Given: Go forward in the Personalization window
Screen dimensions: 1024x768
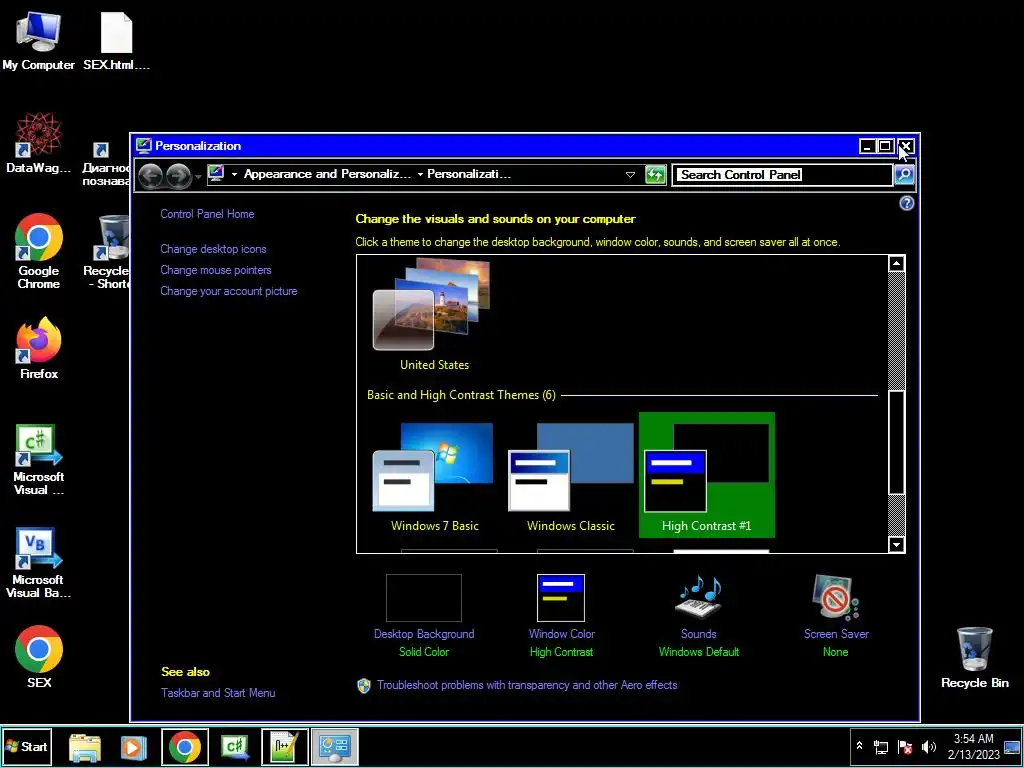Looking at the screenshot, I should [178, 175].
